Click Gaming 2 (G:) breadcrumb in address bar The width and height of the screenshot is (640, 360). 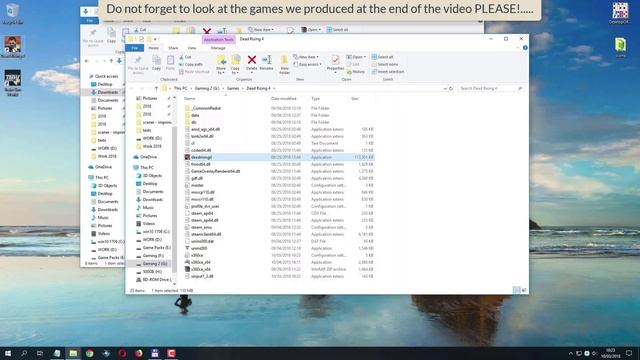207,89
